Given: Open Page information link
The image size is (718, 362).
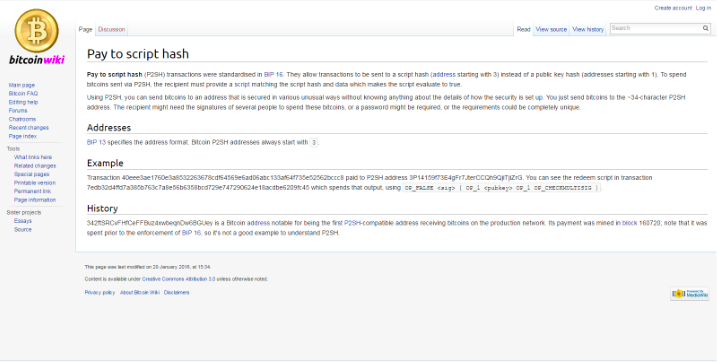Looking at the screenshot, I should [35, 200].
